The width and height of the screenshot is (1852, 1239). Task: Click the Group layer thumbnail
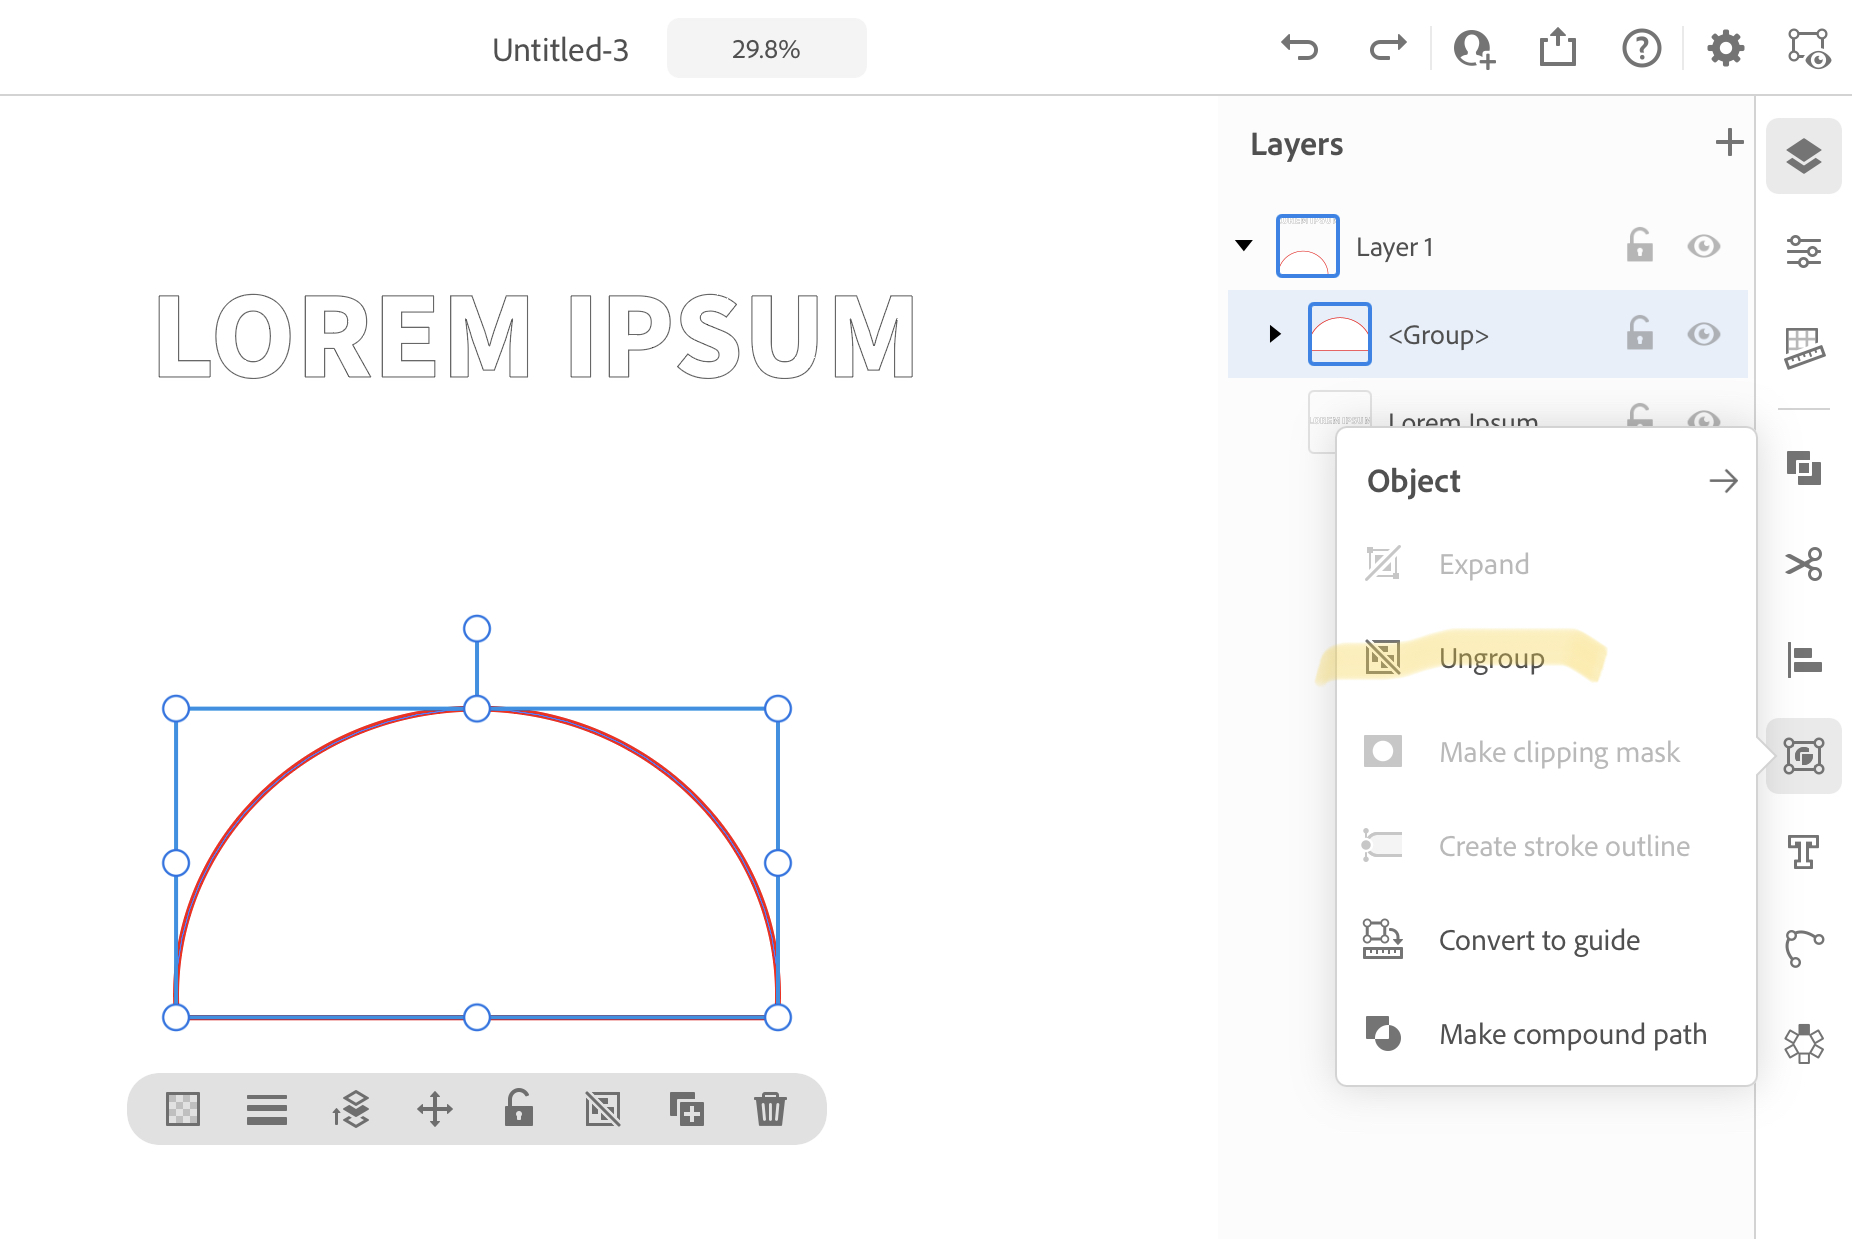click(1339, 334)
